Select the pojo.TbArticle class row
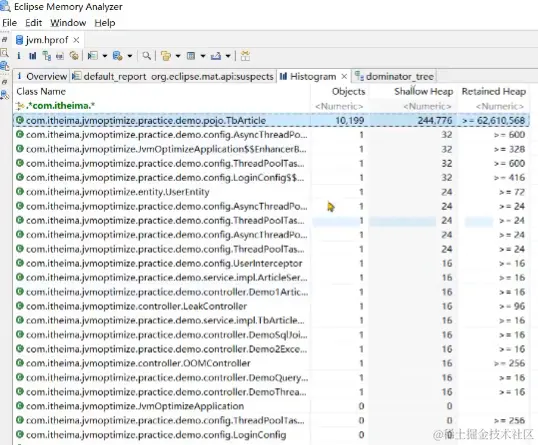The height and width of the screenshot is (445, 538). coord(271,120)
